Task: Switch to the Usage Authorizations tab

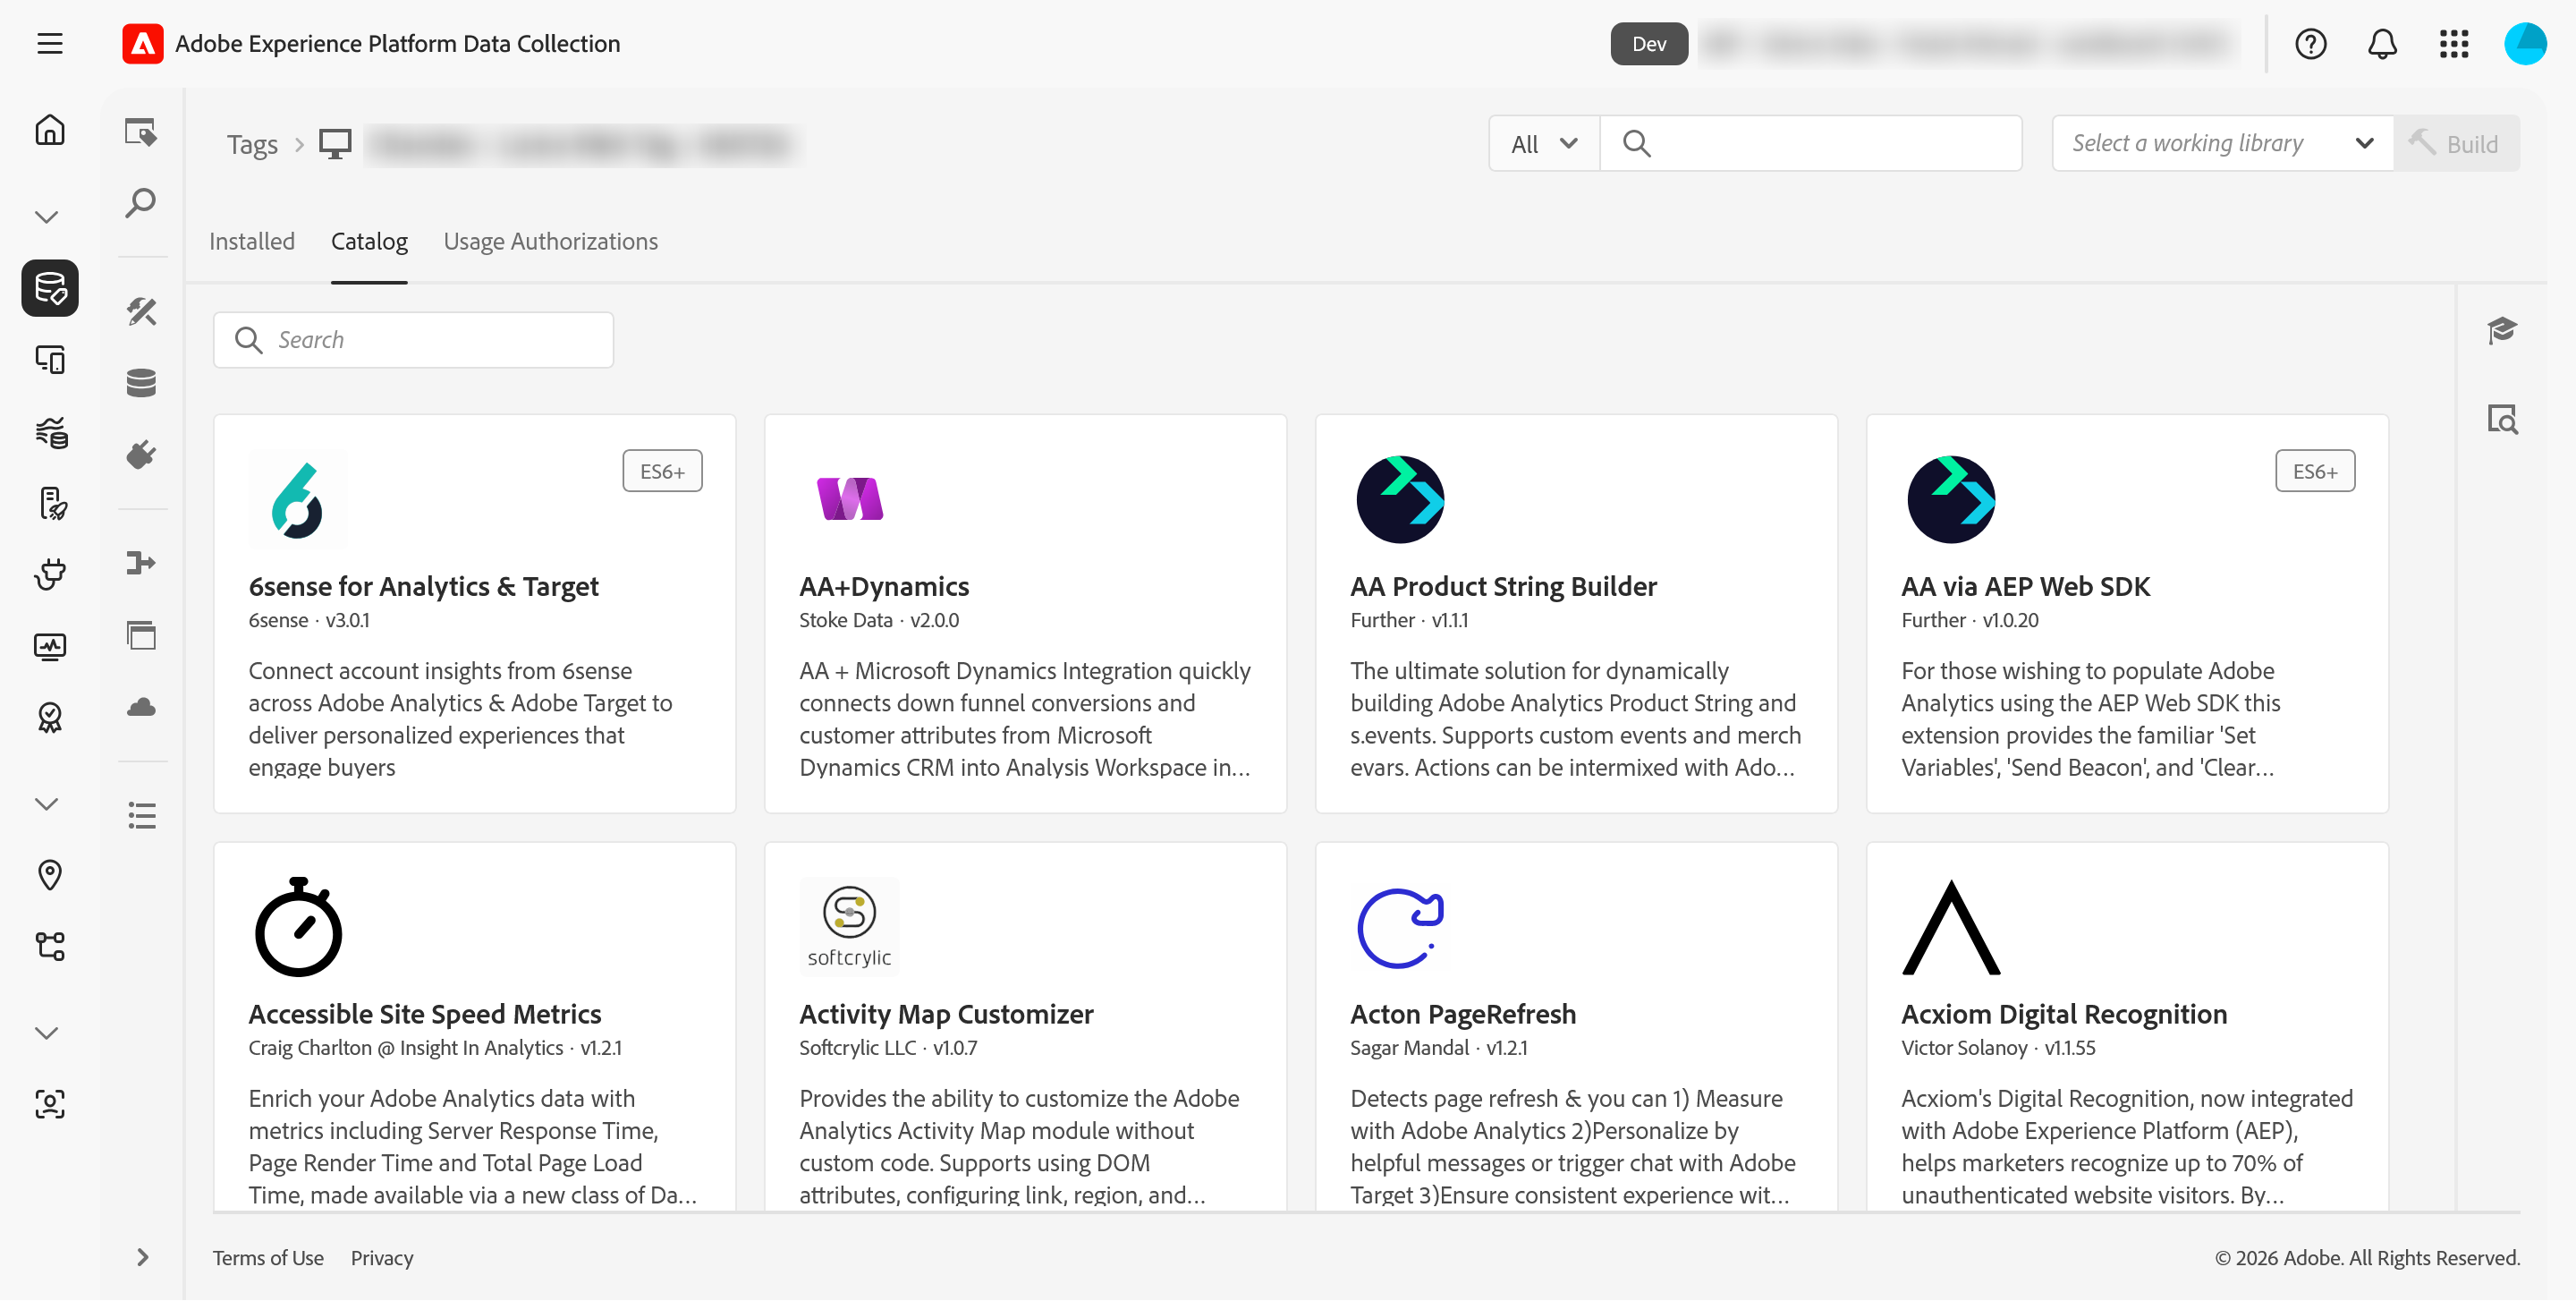Action: coord(550,241)
